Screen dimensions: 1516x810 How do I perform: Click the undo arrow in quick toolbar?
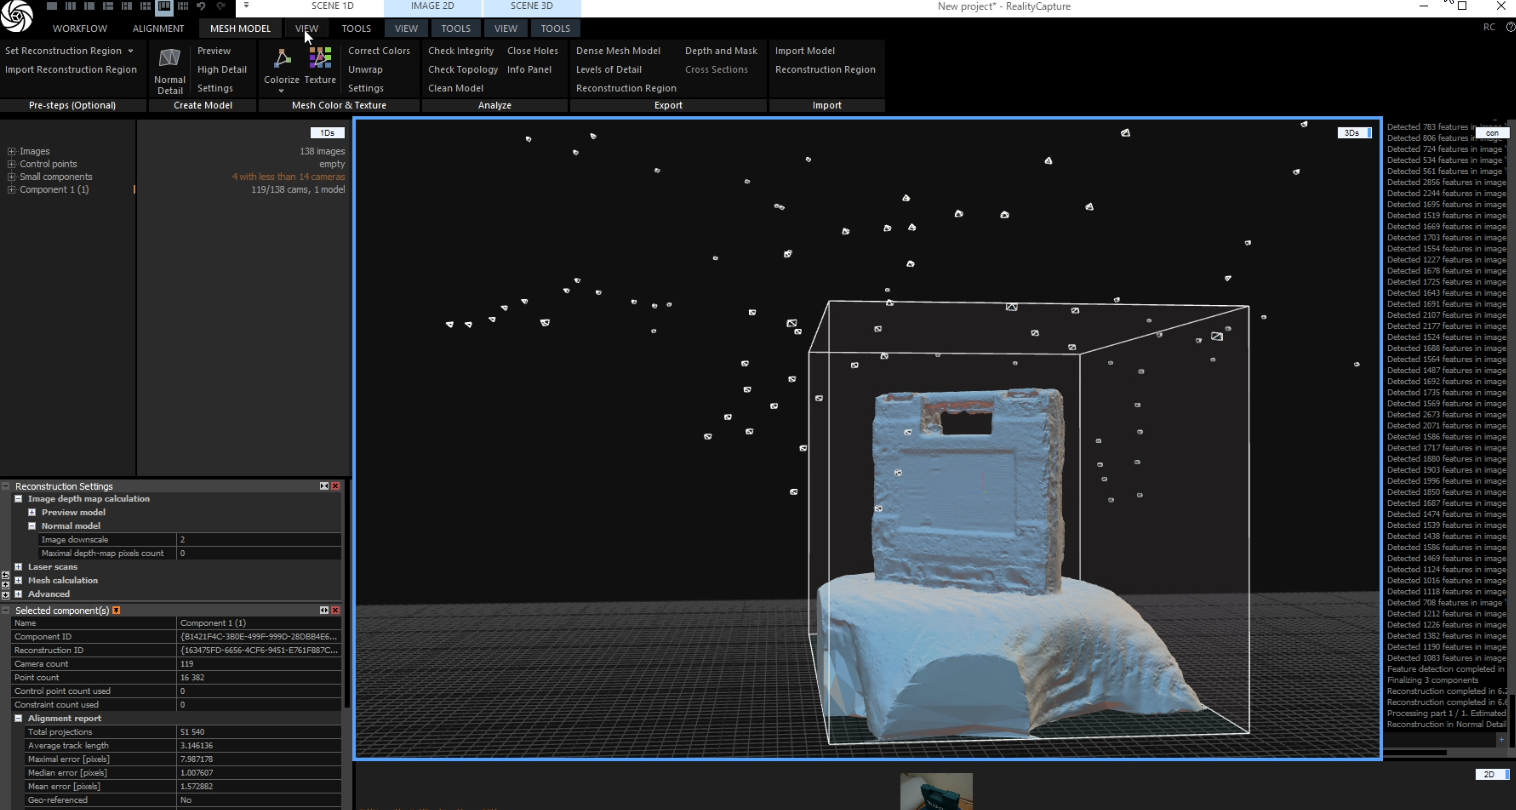[x=201, y=6]
